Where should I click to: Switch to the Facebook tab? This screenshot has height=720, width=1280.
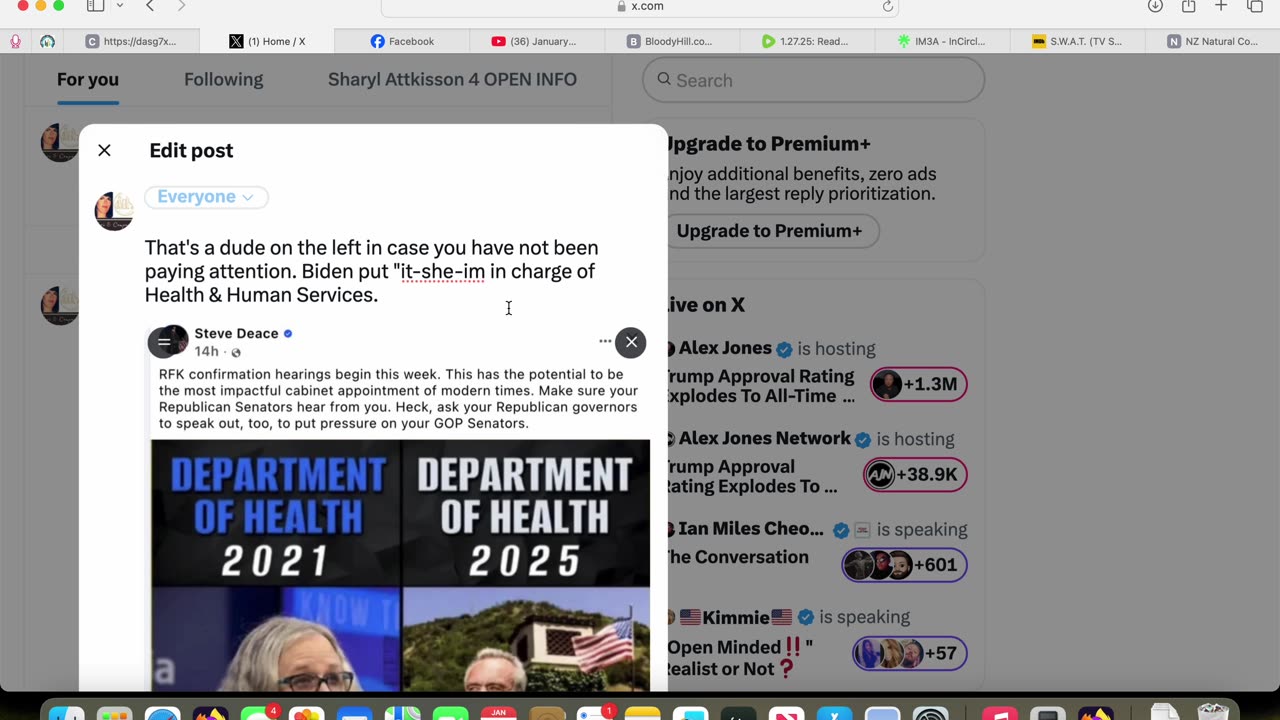(402, 41)
